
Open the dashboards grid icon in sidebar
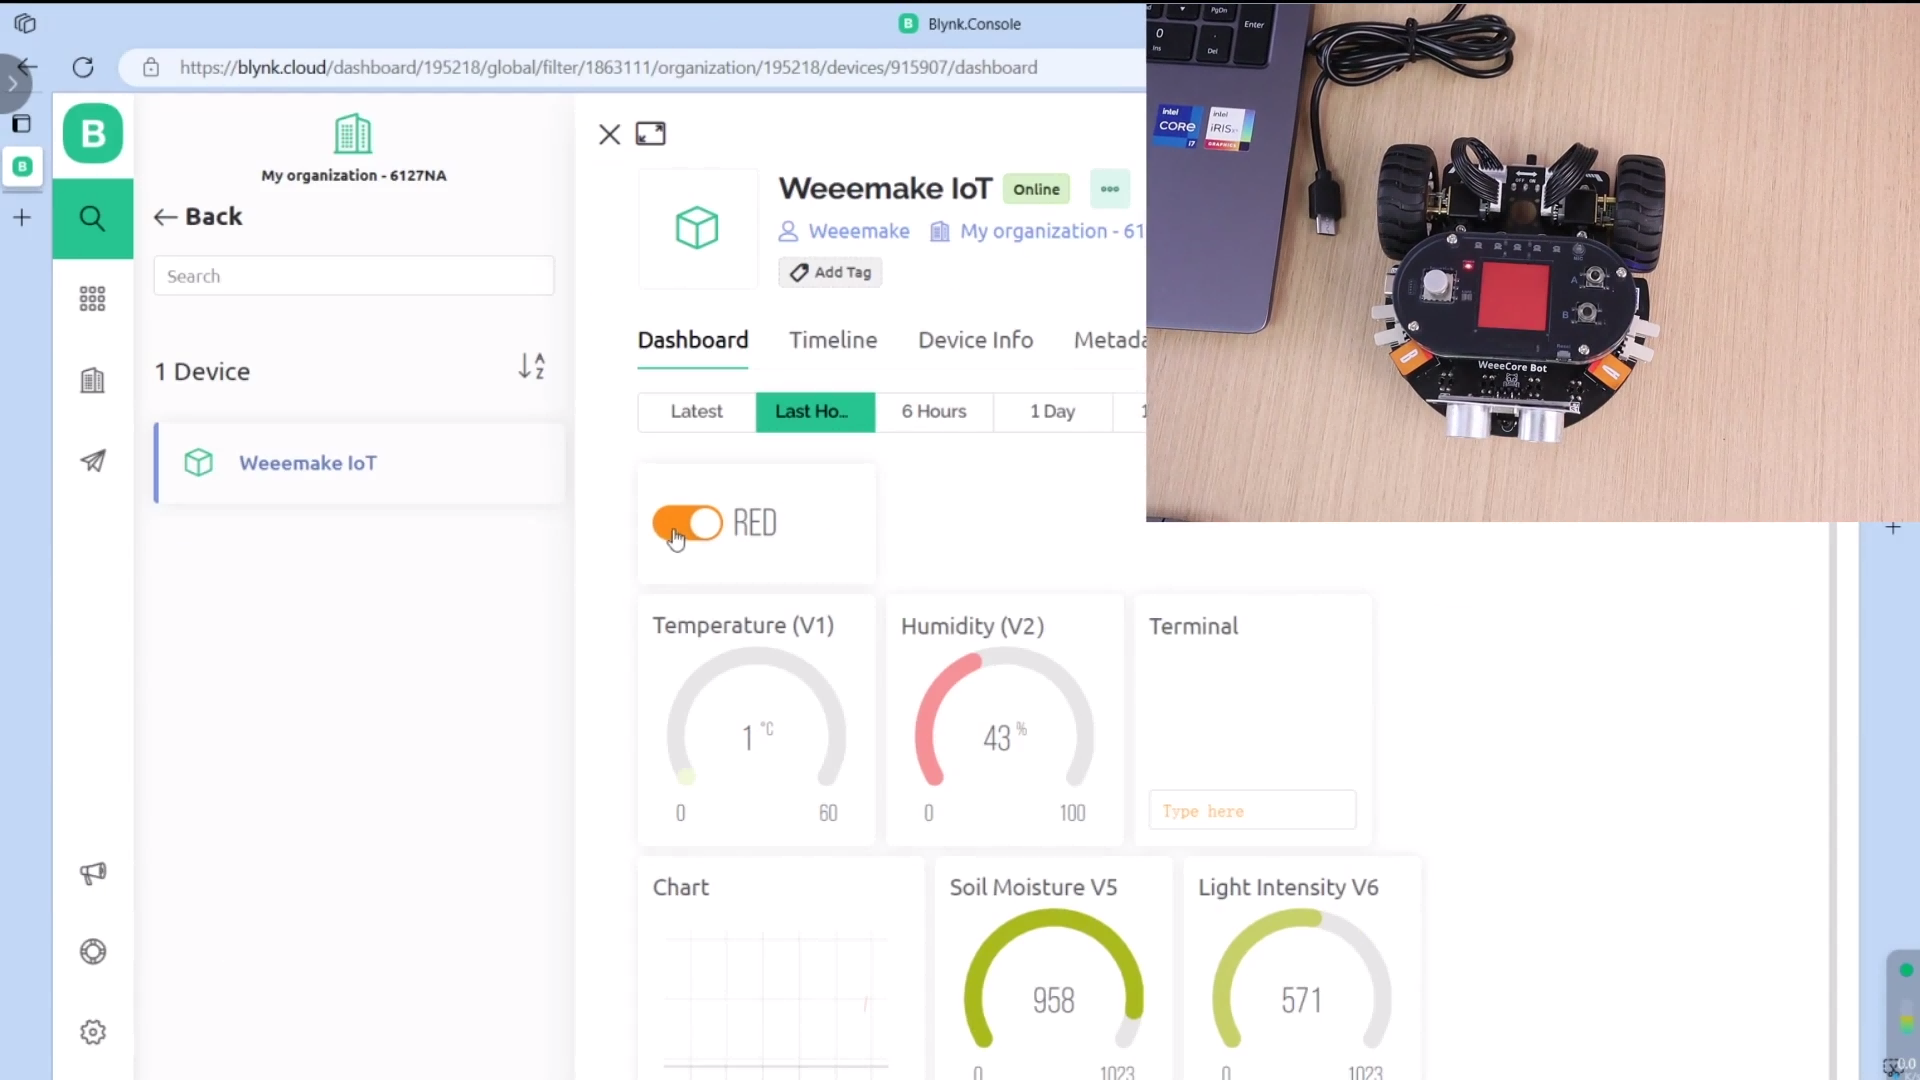point(92,298)
